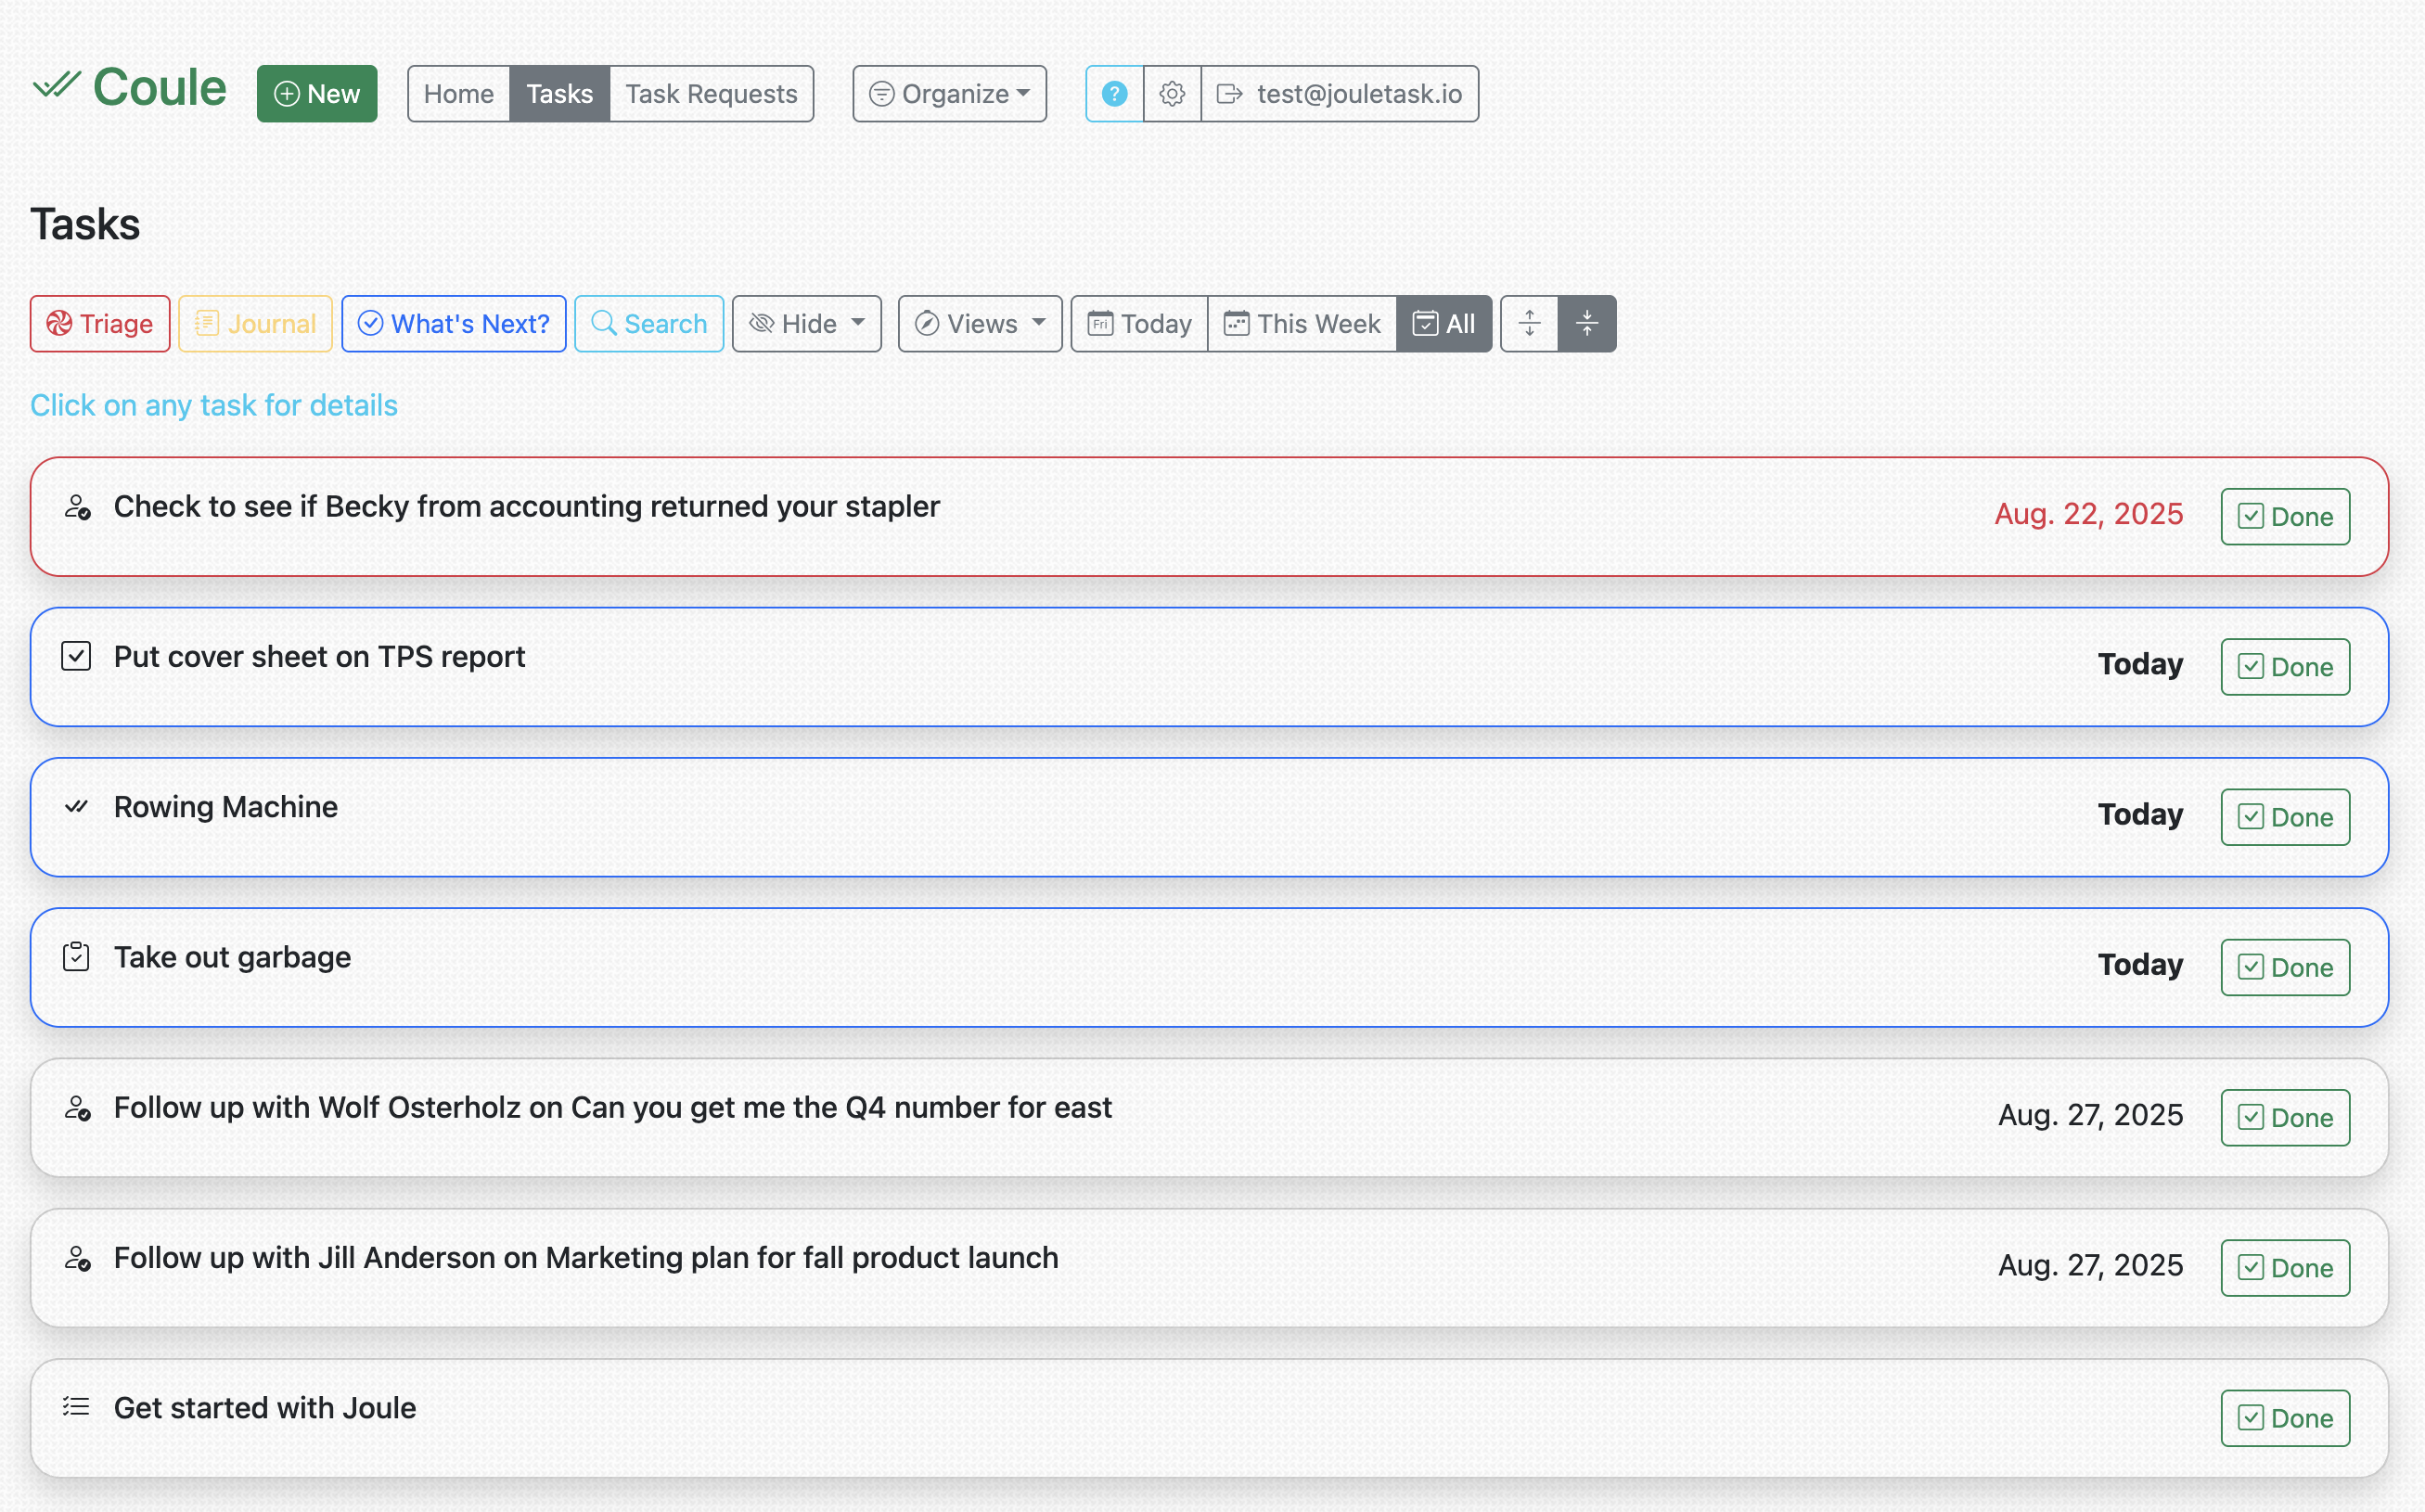Click the Coule double-checkmark logo
The width and height of the screenshot is (2425, 1512).
56,86
